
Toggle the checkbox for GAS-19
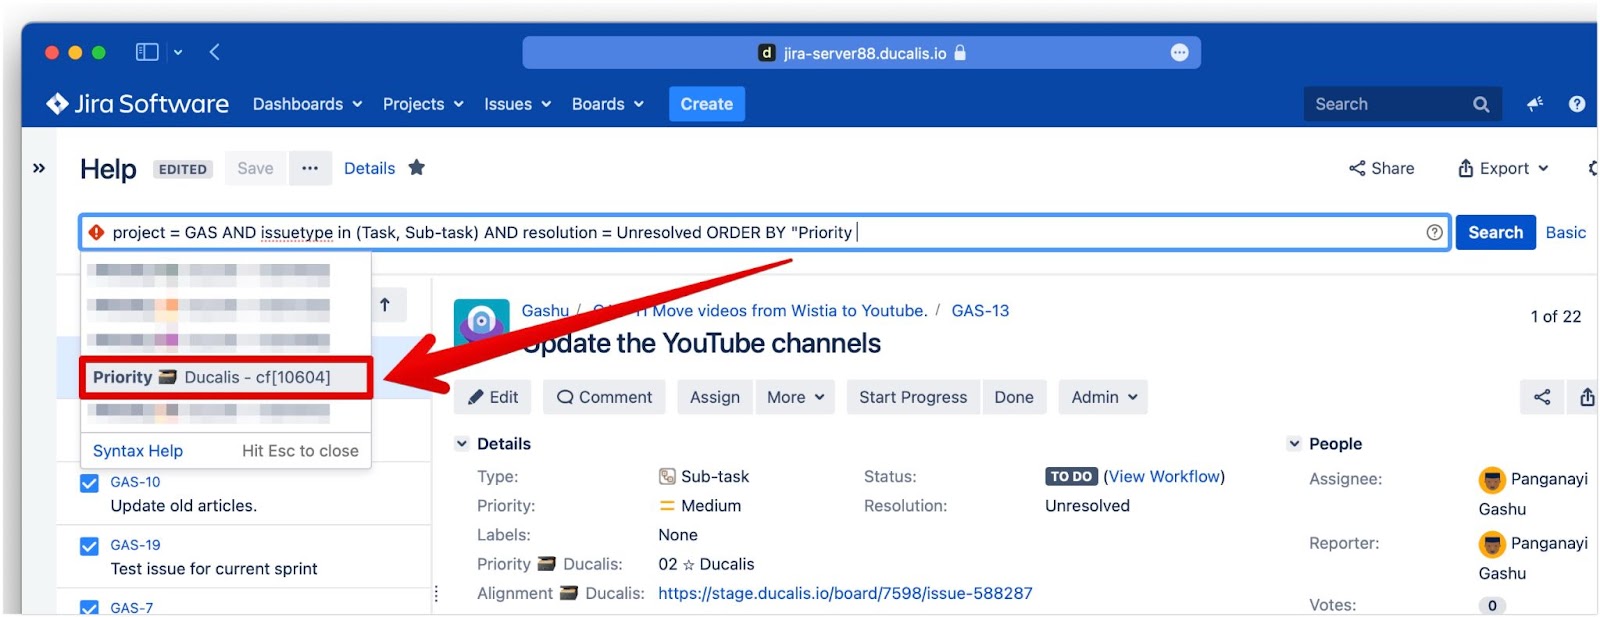(x=89, y=546)
